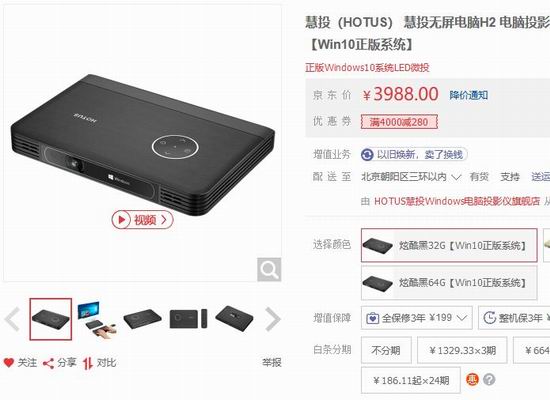The width and height of the screenshot is (550, 400).
Task: Open the HOTUS慧投 flagship store link
Action: tap(457, 201)
